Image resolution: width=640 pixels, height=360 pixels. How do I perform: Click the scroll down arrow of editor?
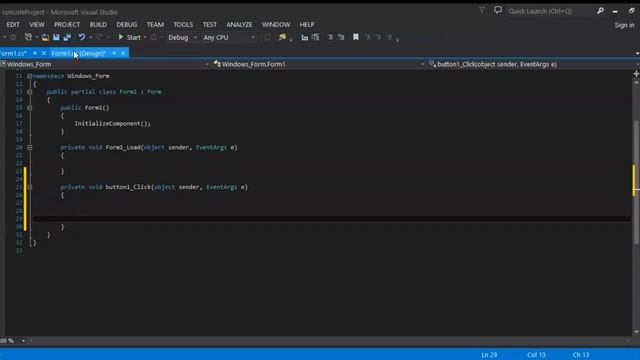(x=636, y=332)
